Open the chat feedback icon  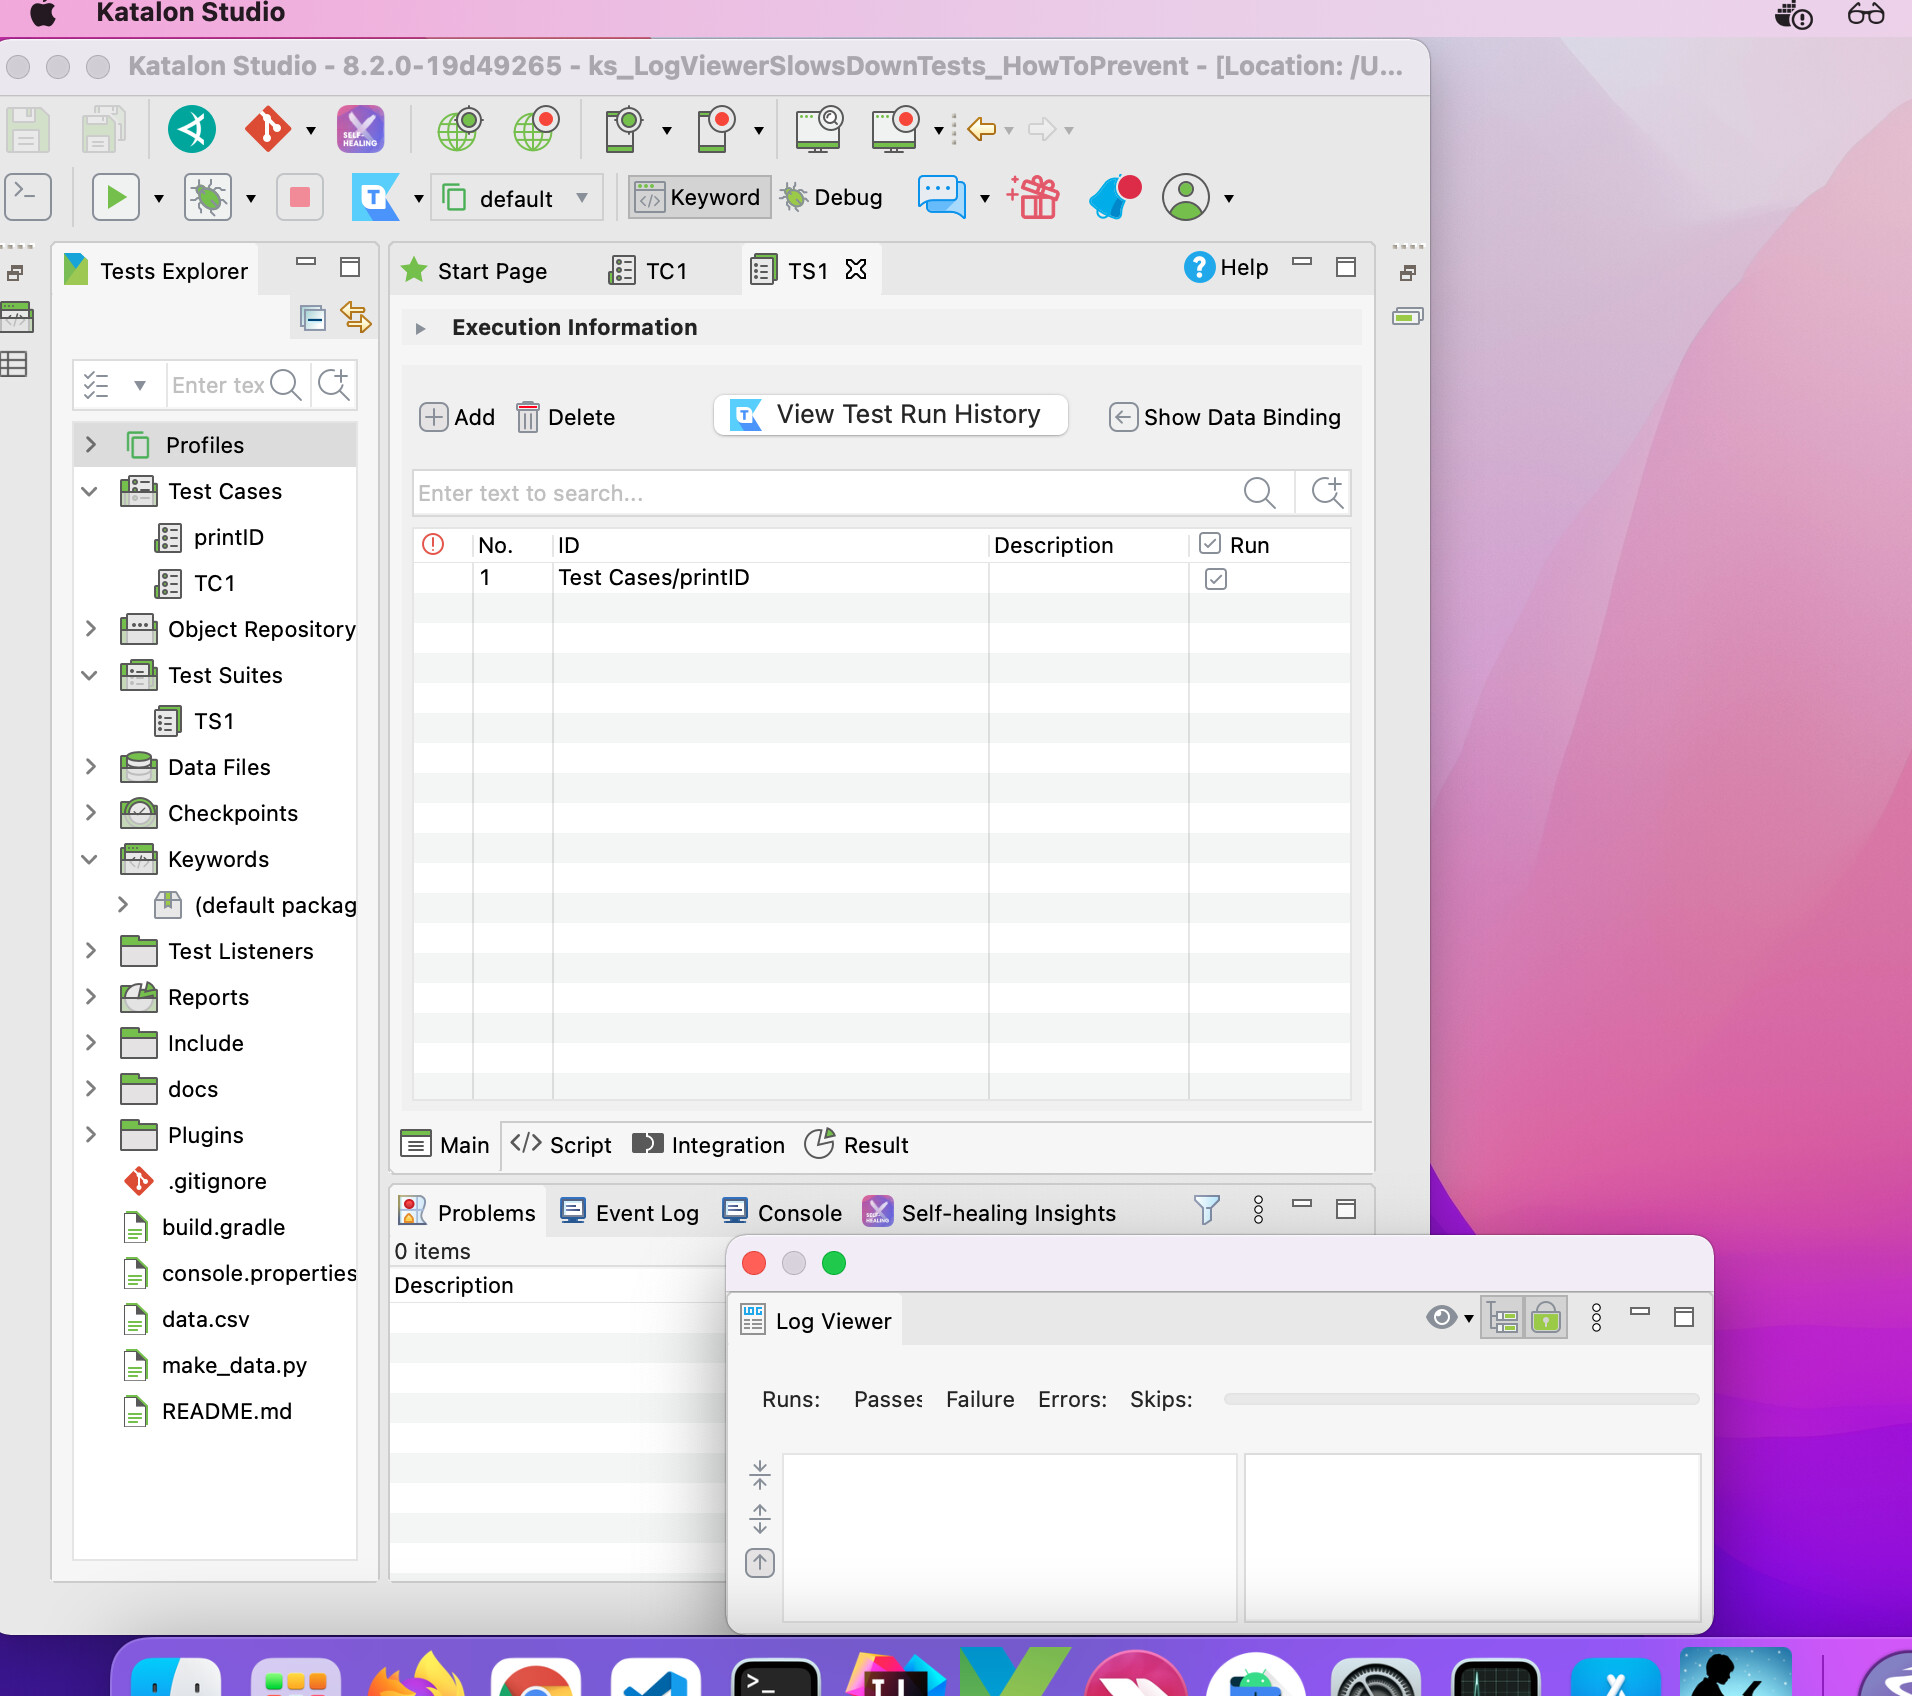(941, 197)
